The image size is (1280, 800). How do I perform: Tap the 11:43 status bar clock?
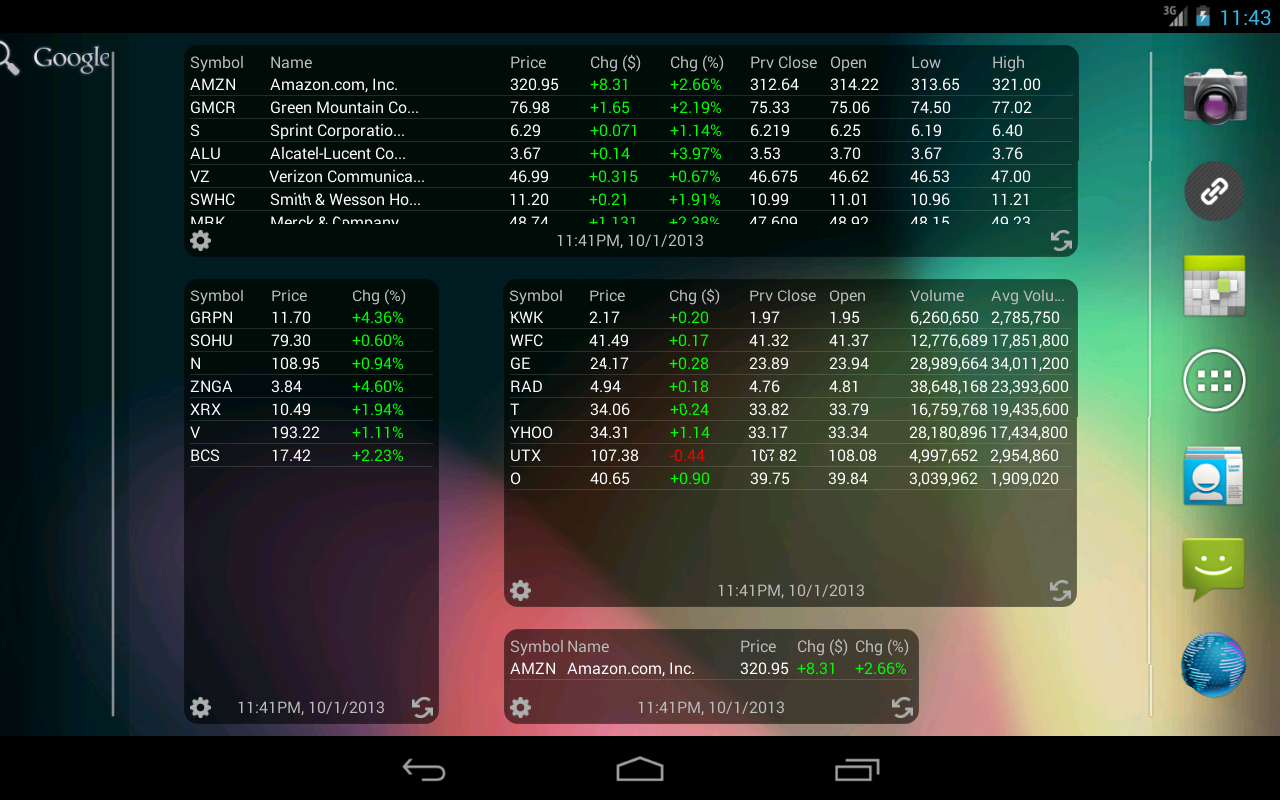pos(1245,17)
